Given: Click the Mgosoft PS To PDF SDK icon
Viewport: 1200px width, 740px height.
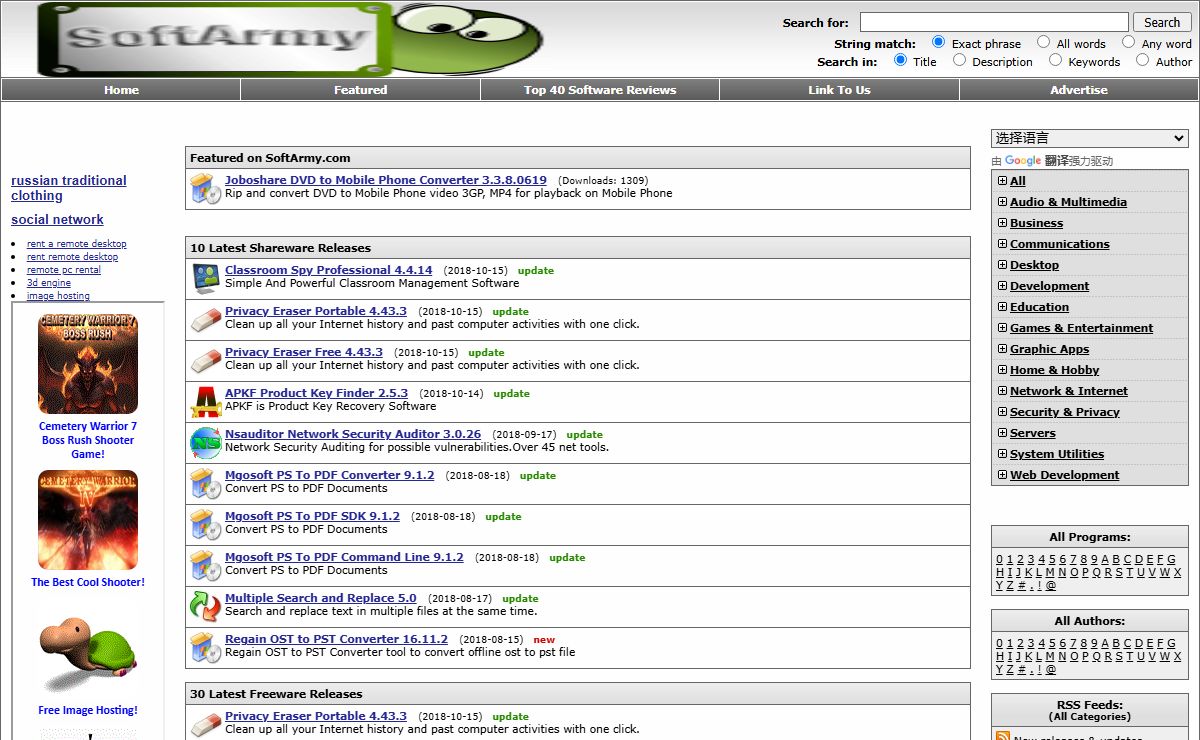Looking at the screenshot, I should click(x=205, y=524).
